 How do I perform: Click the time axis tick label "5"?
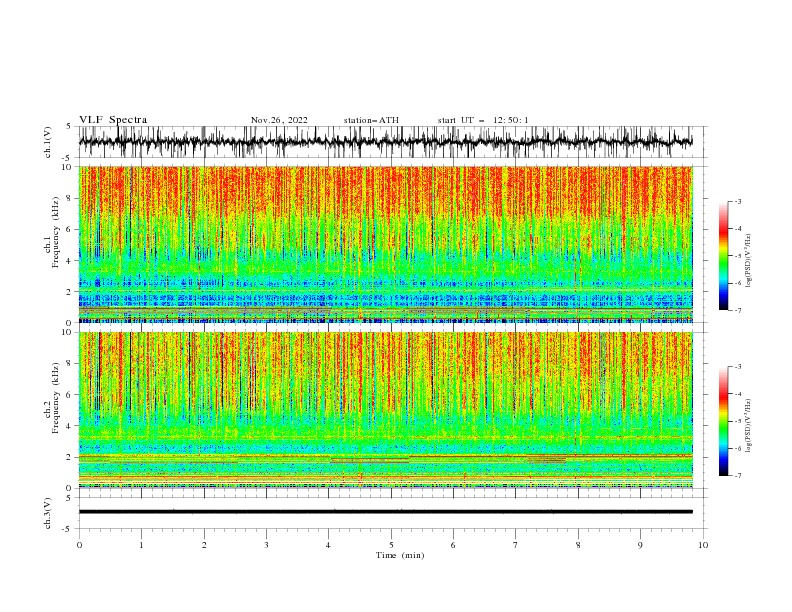(391, 545)
